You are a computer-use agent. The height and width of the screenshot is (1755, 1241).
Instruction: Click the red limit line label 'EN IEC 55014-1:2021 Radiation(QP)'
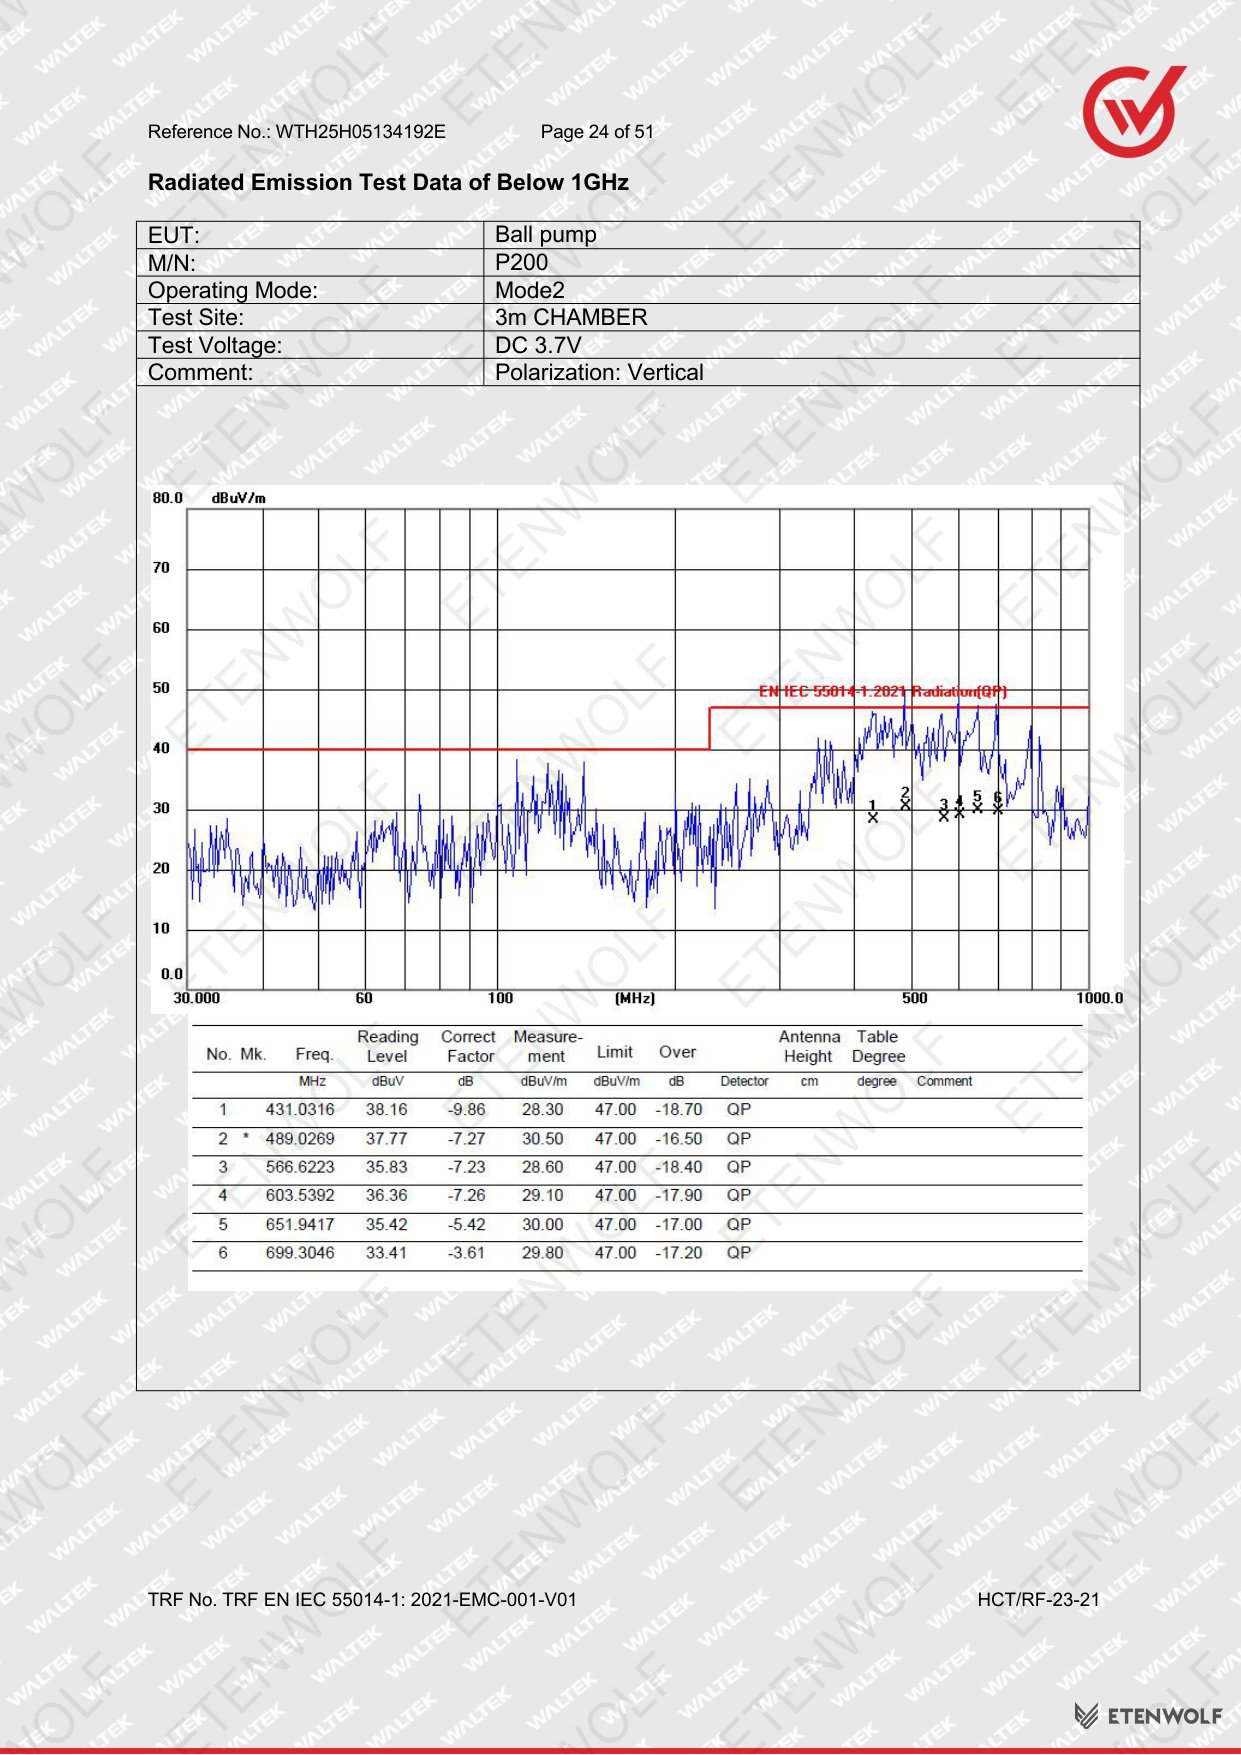882,691
